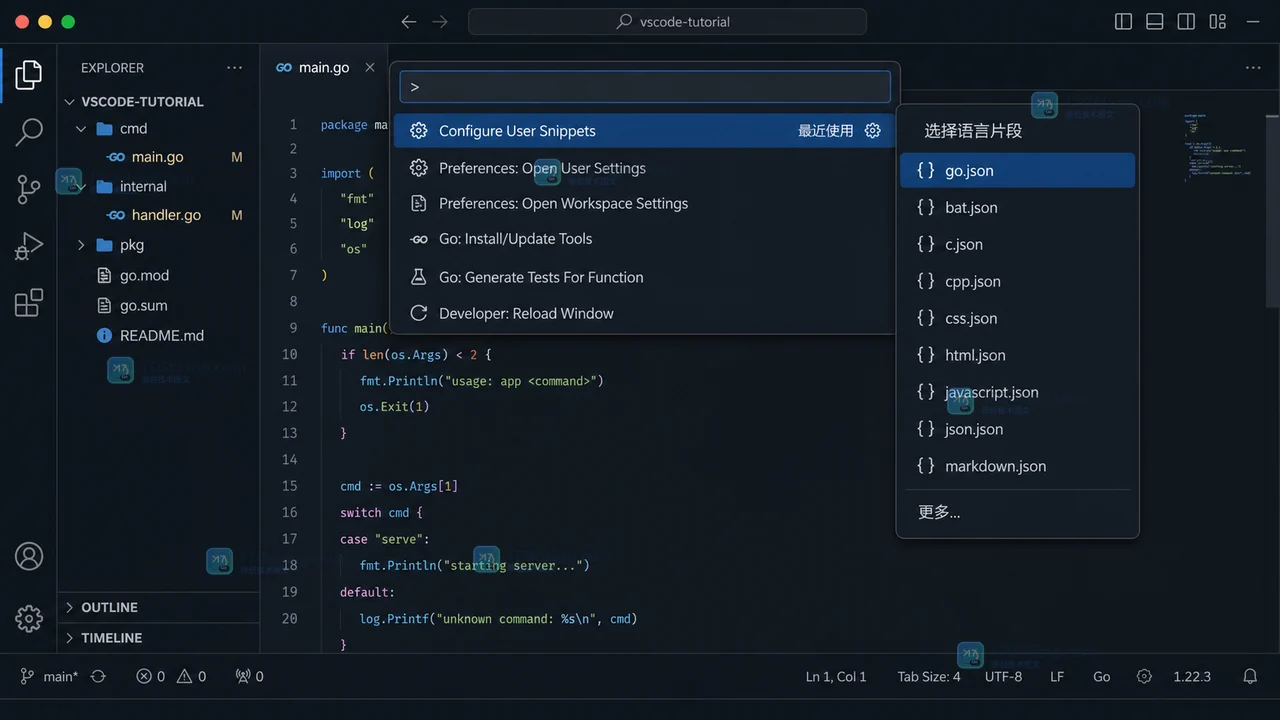Collapse the internal folder
Viewport: 1280px width, 720px height.
point(82,187)
